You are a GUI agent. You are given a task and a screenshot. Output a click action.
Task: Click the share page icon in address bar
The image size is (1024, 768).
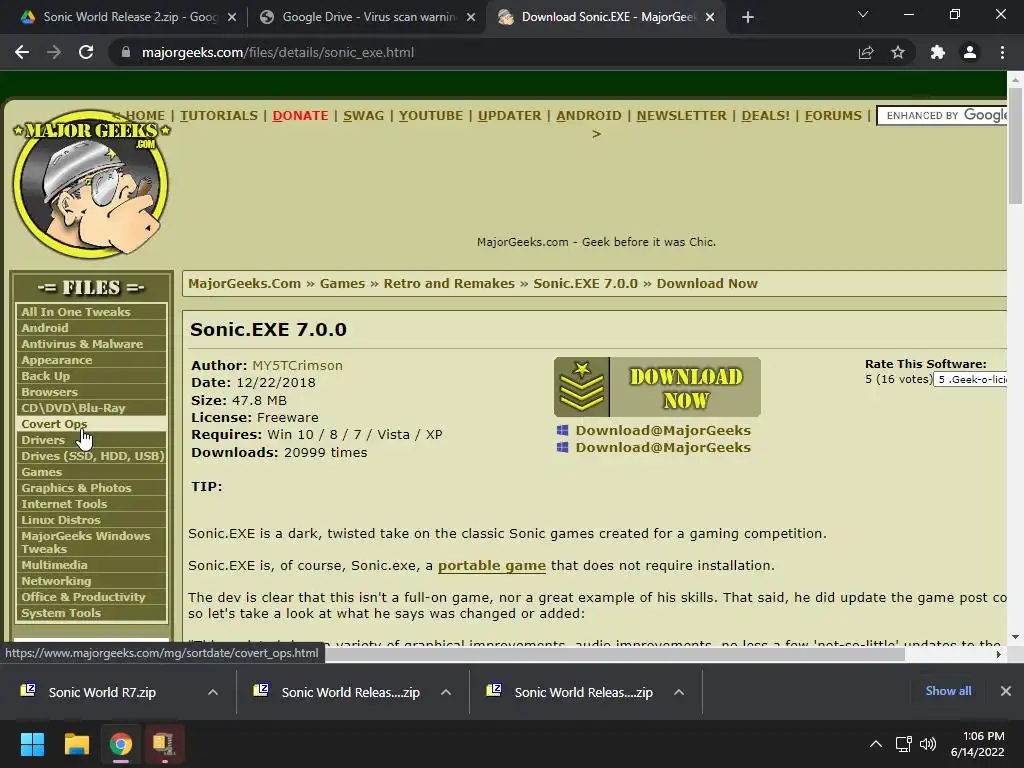[866, 52]
